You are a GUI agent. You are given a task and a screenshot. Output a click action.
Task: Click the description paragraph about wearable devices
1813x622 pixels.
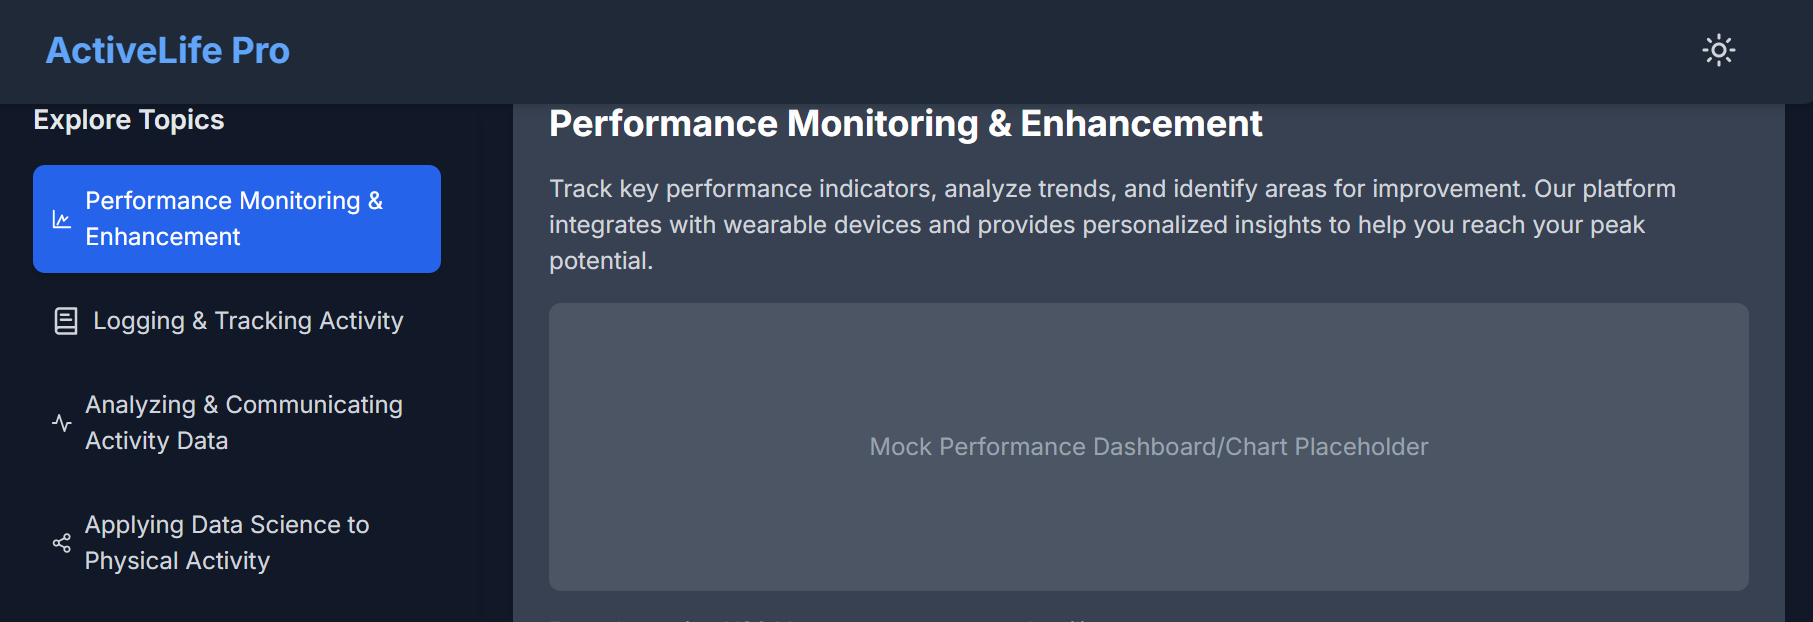(x=1096, y=225)
